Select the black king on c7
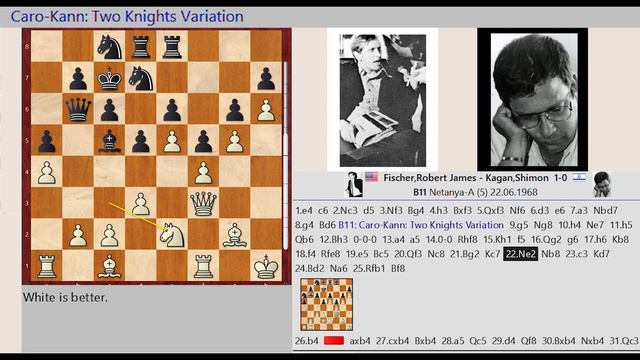The height and width of the screenshot is (360, 640). tap(109, 78)
